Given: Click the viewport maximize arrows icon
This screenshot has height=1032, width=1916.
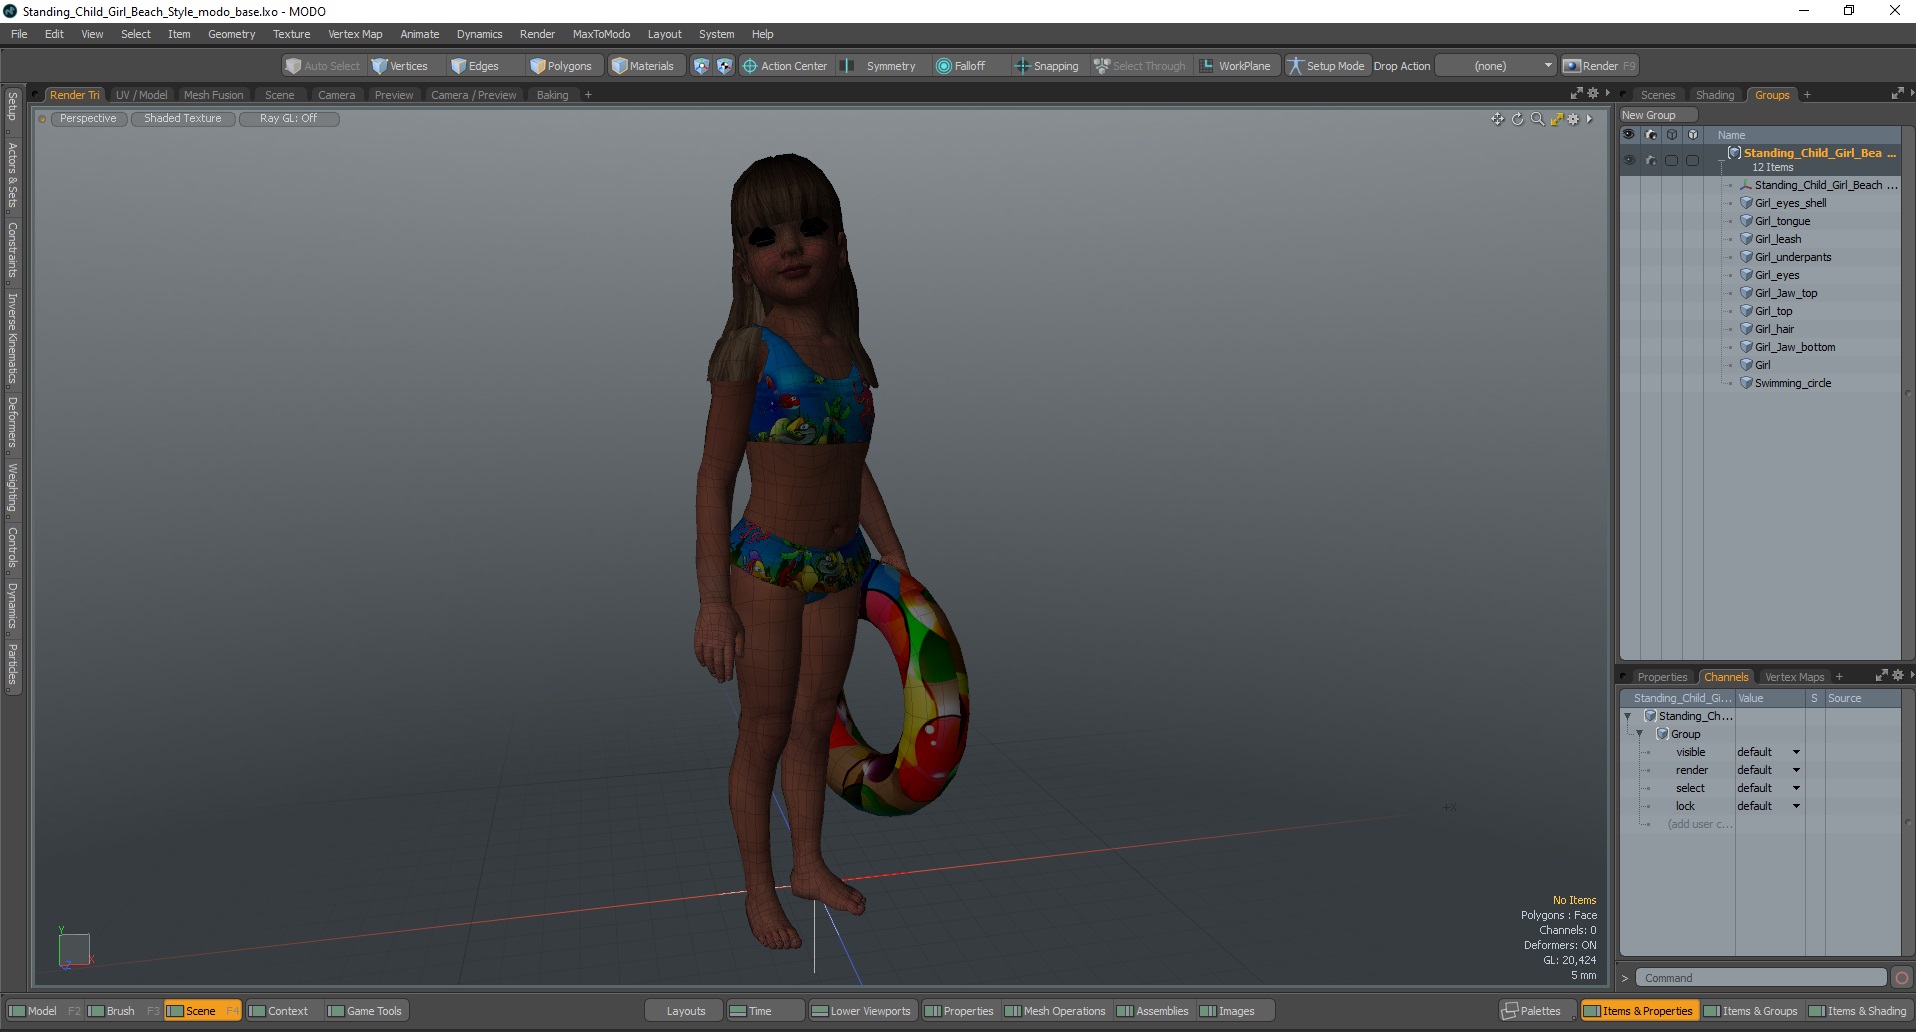Looking at the screenshot, I should [1556, 119].
